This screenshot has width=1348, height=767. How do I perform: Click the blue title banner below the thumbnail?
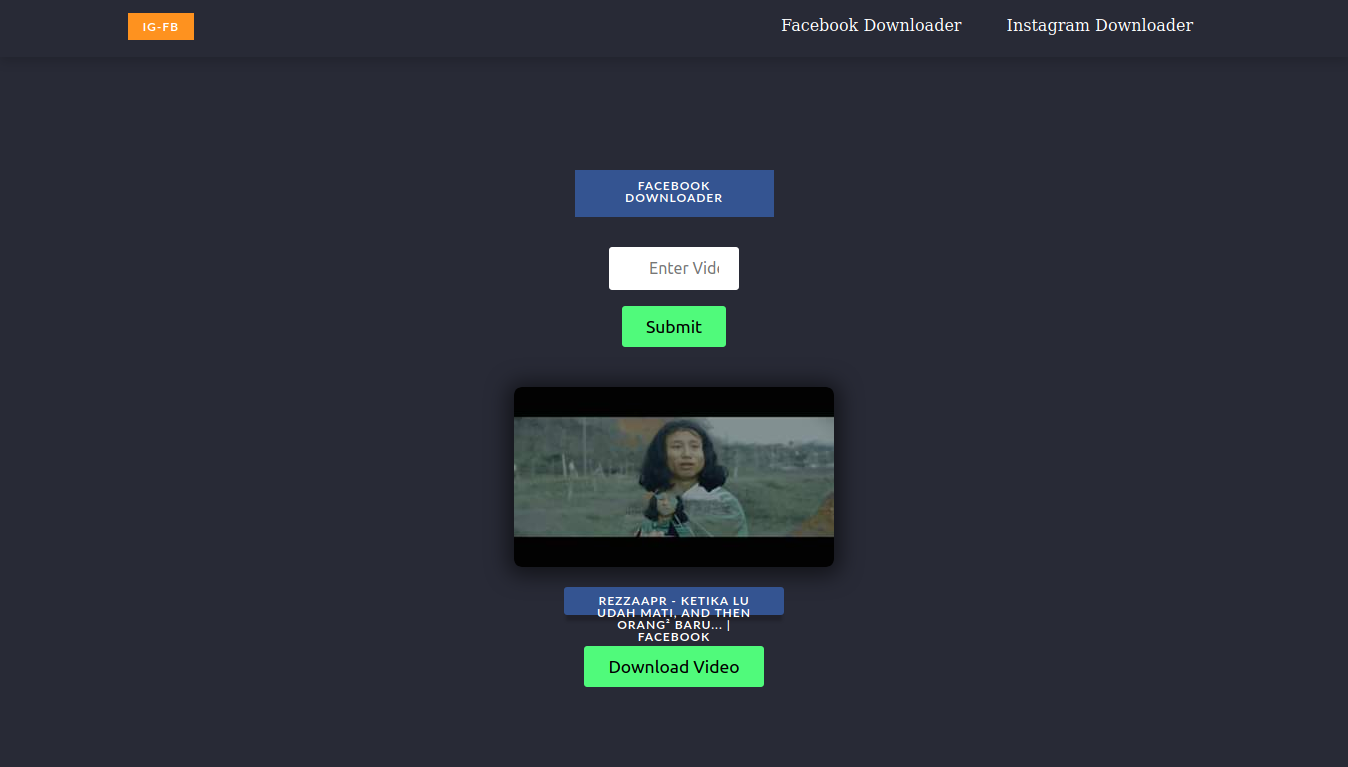pyautogui.click(x=674, y=600)
